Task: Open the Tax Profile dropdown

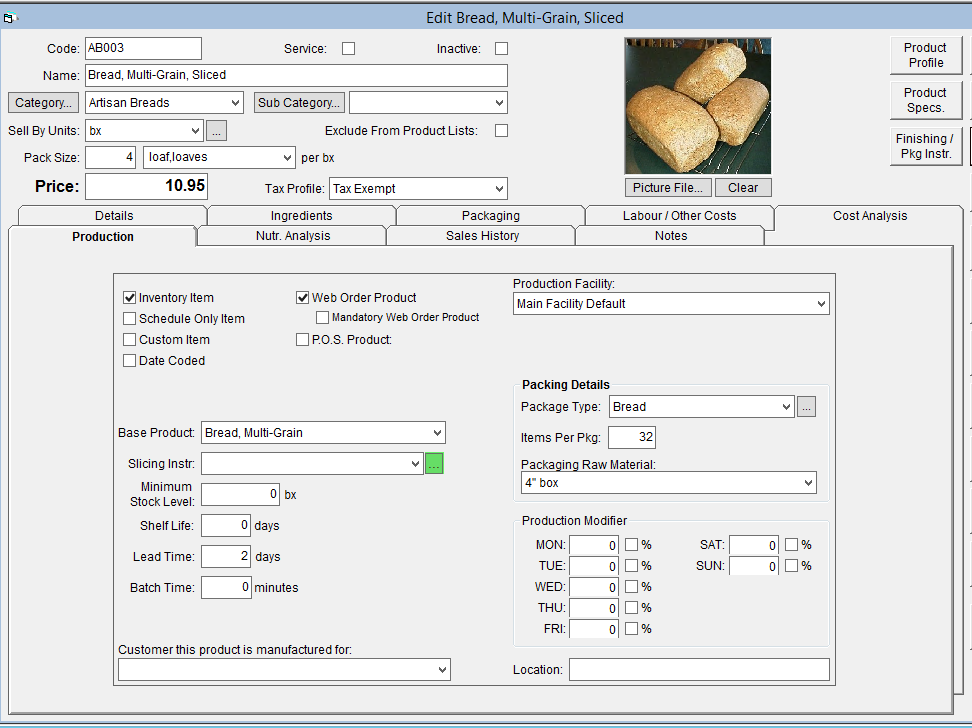Action: (x=499, y=189)
